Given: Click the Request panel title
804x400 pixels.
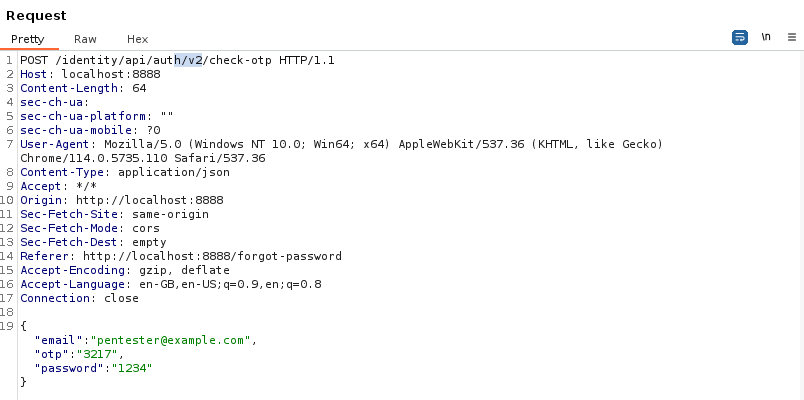Looking at the screenshot, I should [36, 15].
